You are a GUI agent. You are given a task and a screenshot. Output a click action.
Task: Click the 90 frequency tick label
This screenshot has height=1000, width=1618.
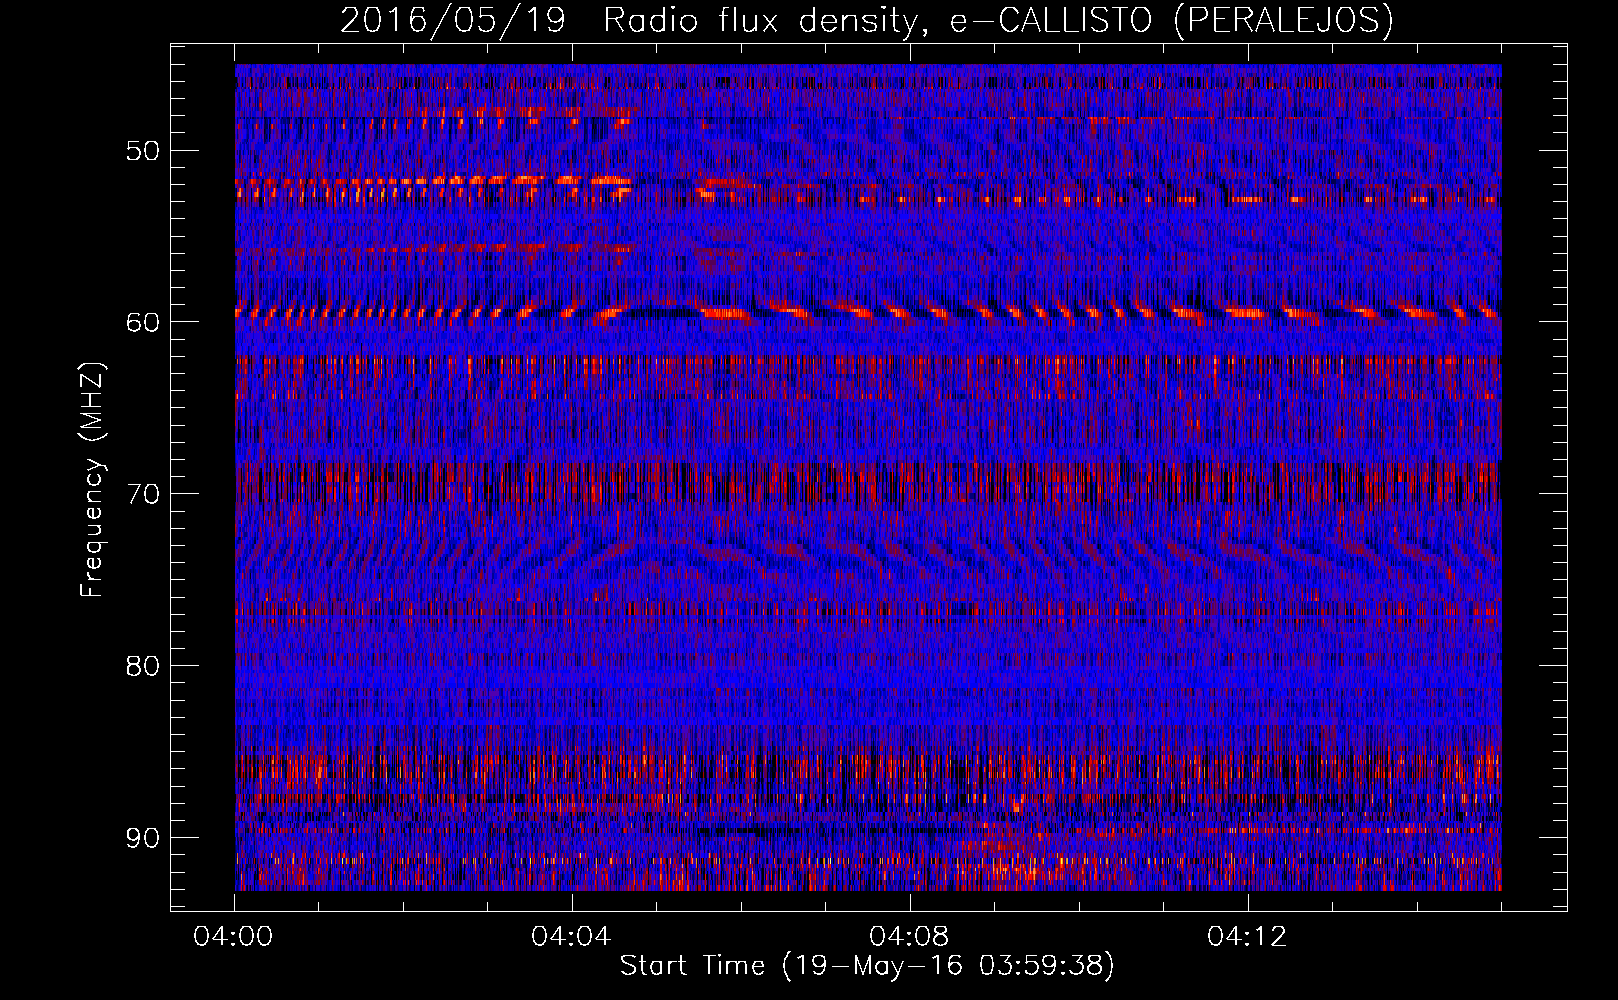pyautogui.click(x=142, y=837)
